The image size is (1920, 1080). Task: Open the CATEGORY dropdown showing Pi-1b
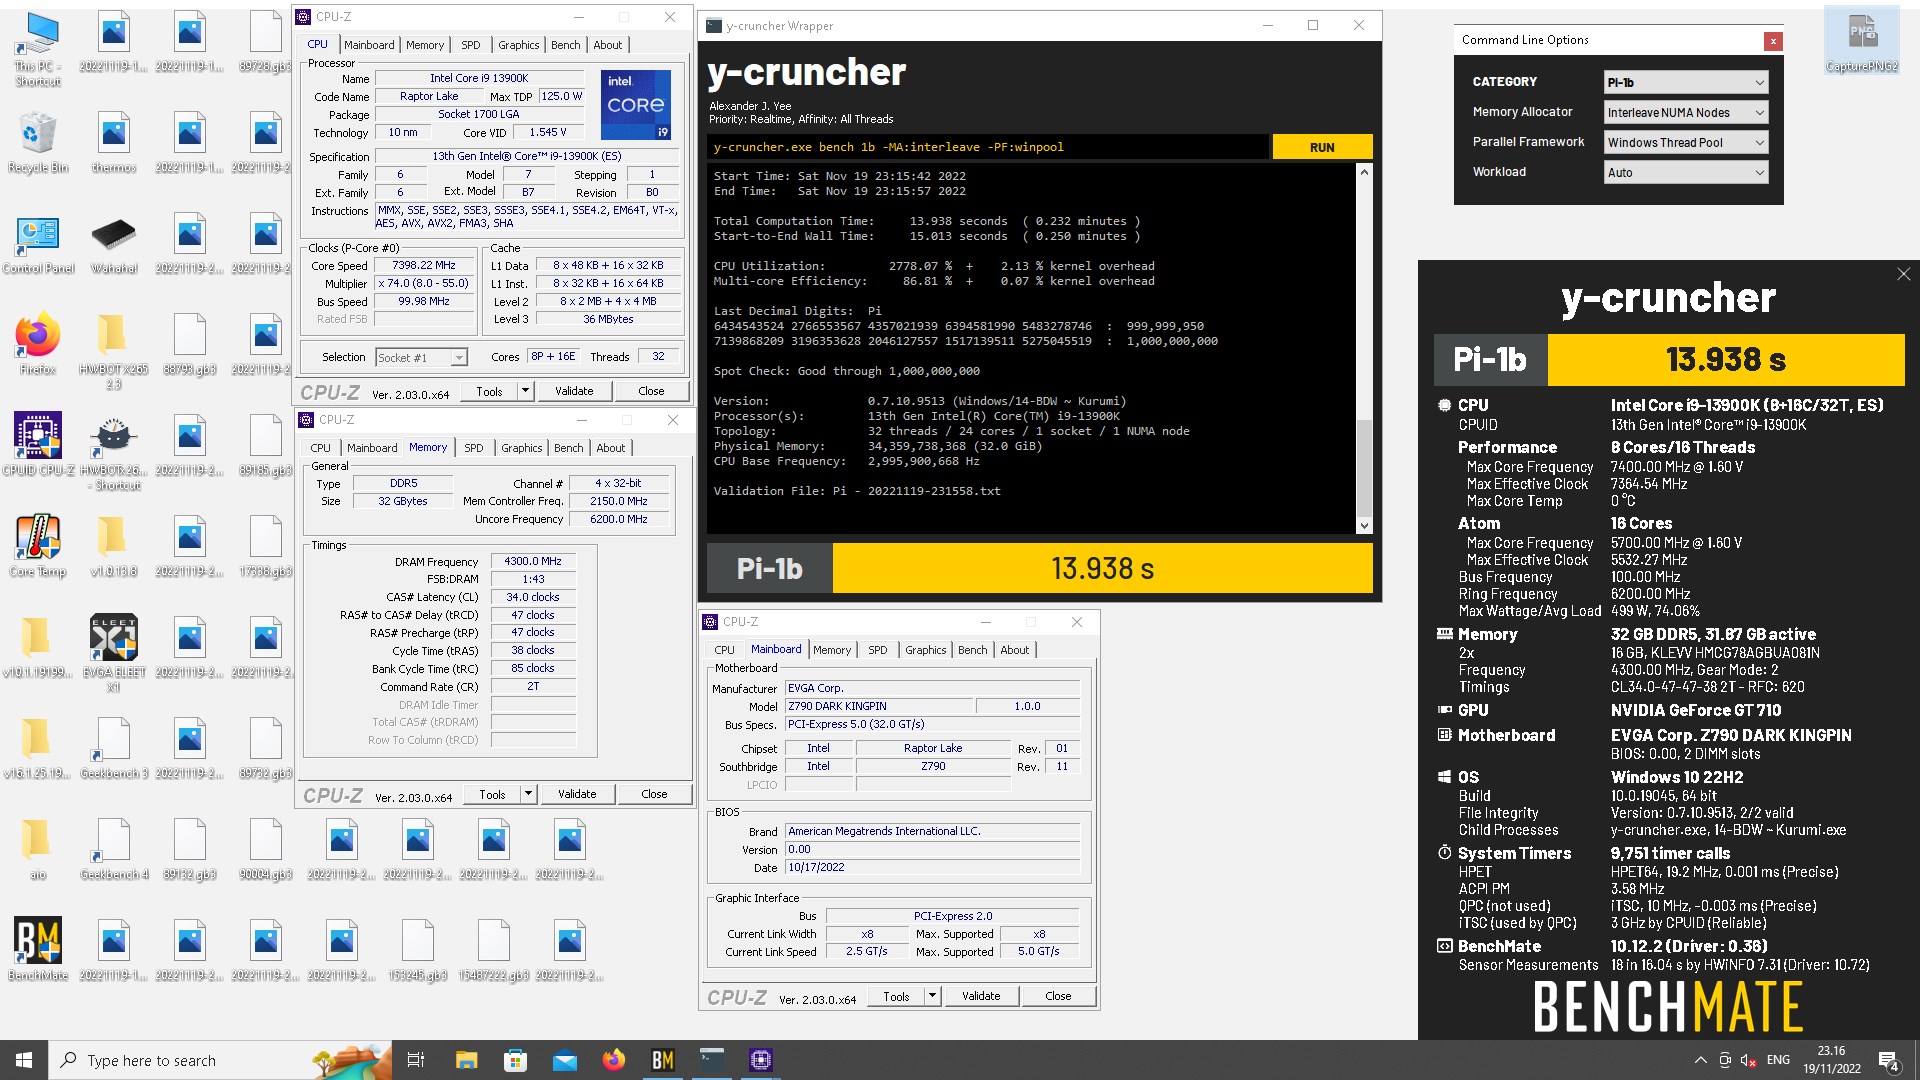click(x=1686, y=82)
